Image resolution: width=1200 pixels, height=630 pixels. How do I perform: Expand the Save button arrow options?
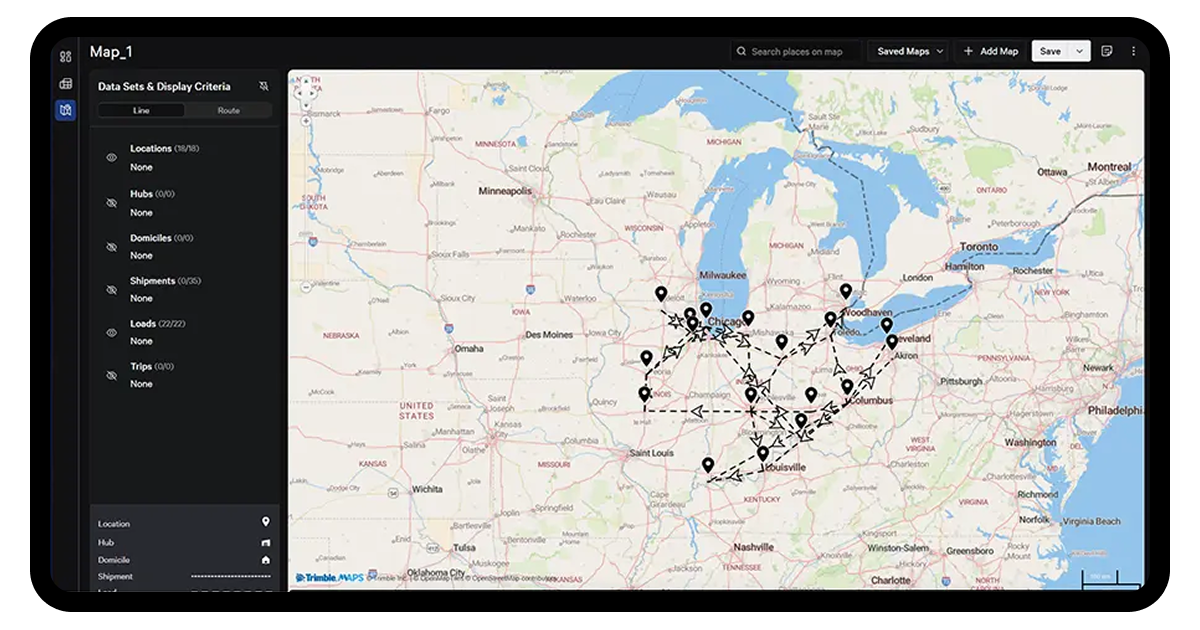click(x=1079, y=51)
